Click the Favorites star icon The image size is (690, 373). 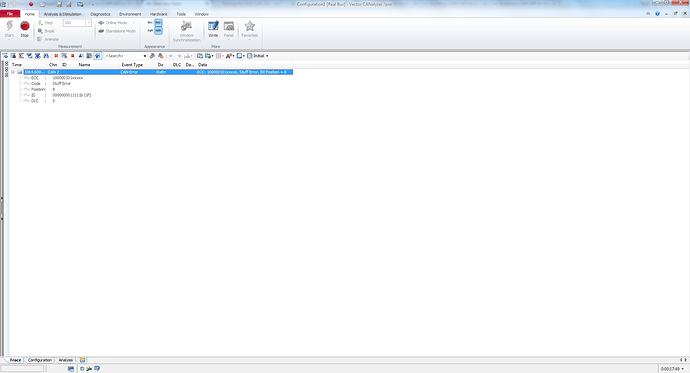point(250,26)
